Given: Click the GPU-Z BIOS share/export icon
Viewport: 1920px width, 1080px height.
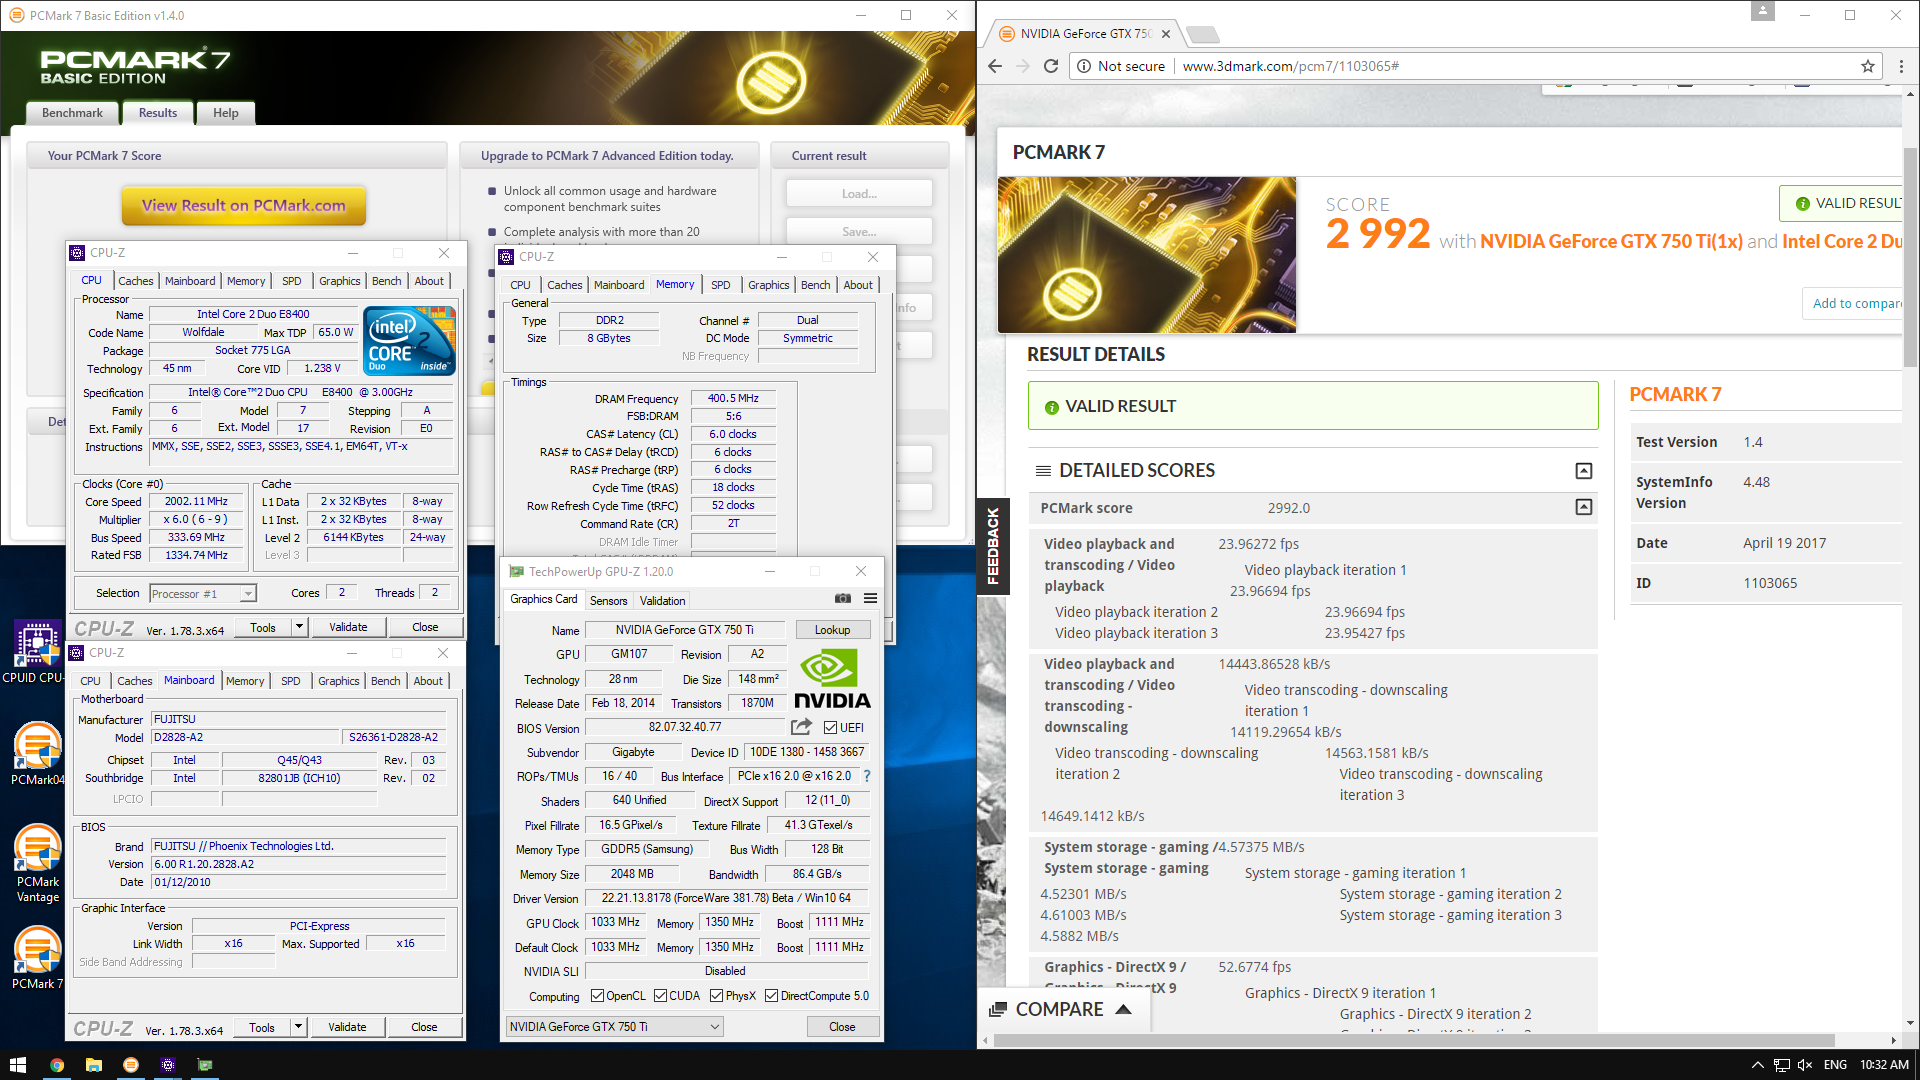Looking at the screenshot, I should click(802, 727).
